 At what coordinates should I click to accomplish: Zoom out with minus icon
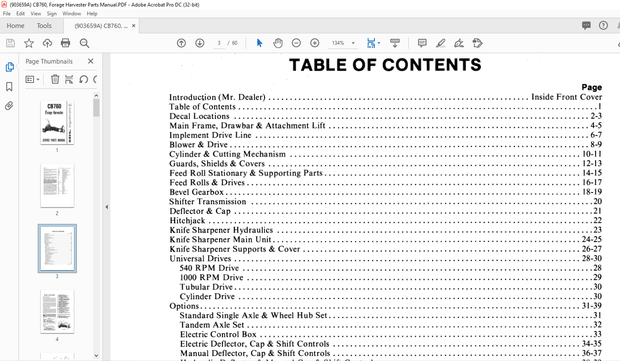pos(296,43)
